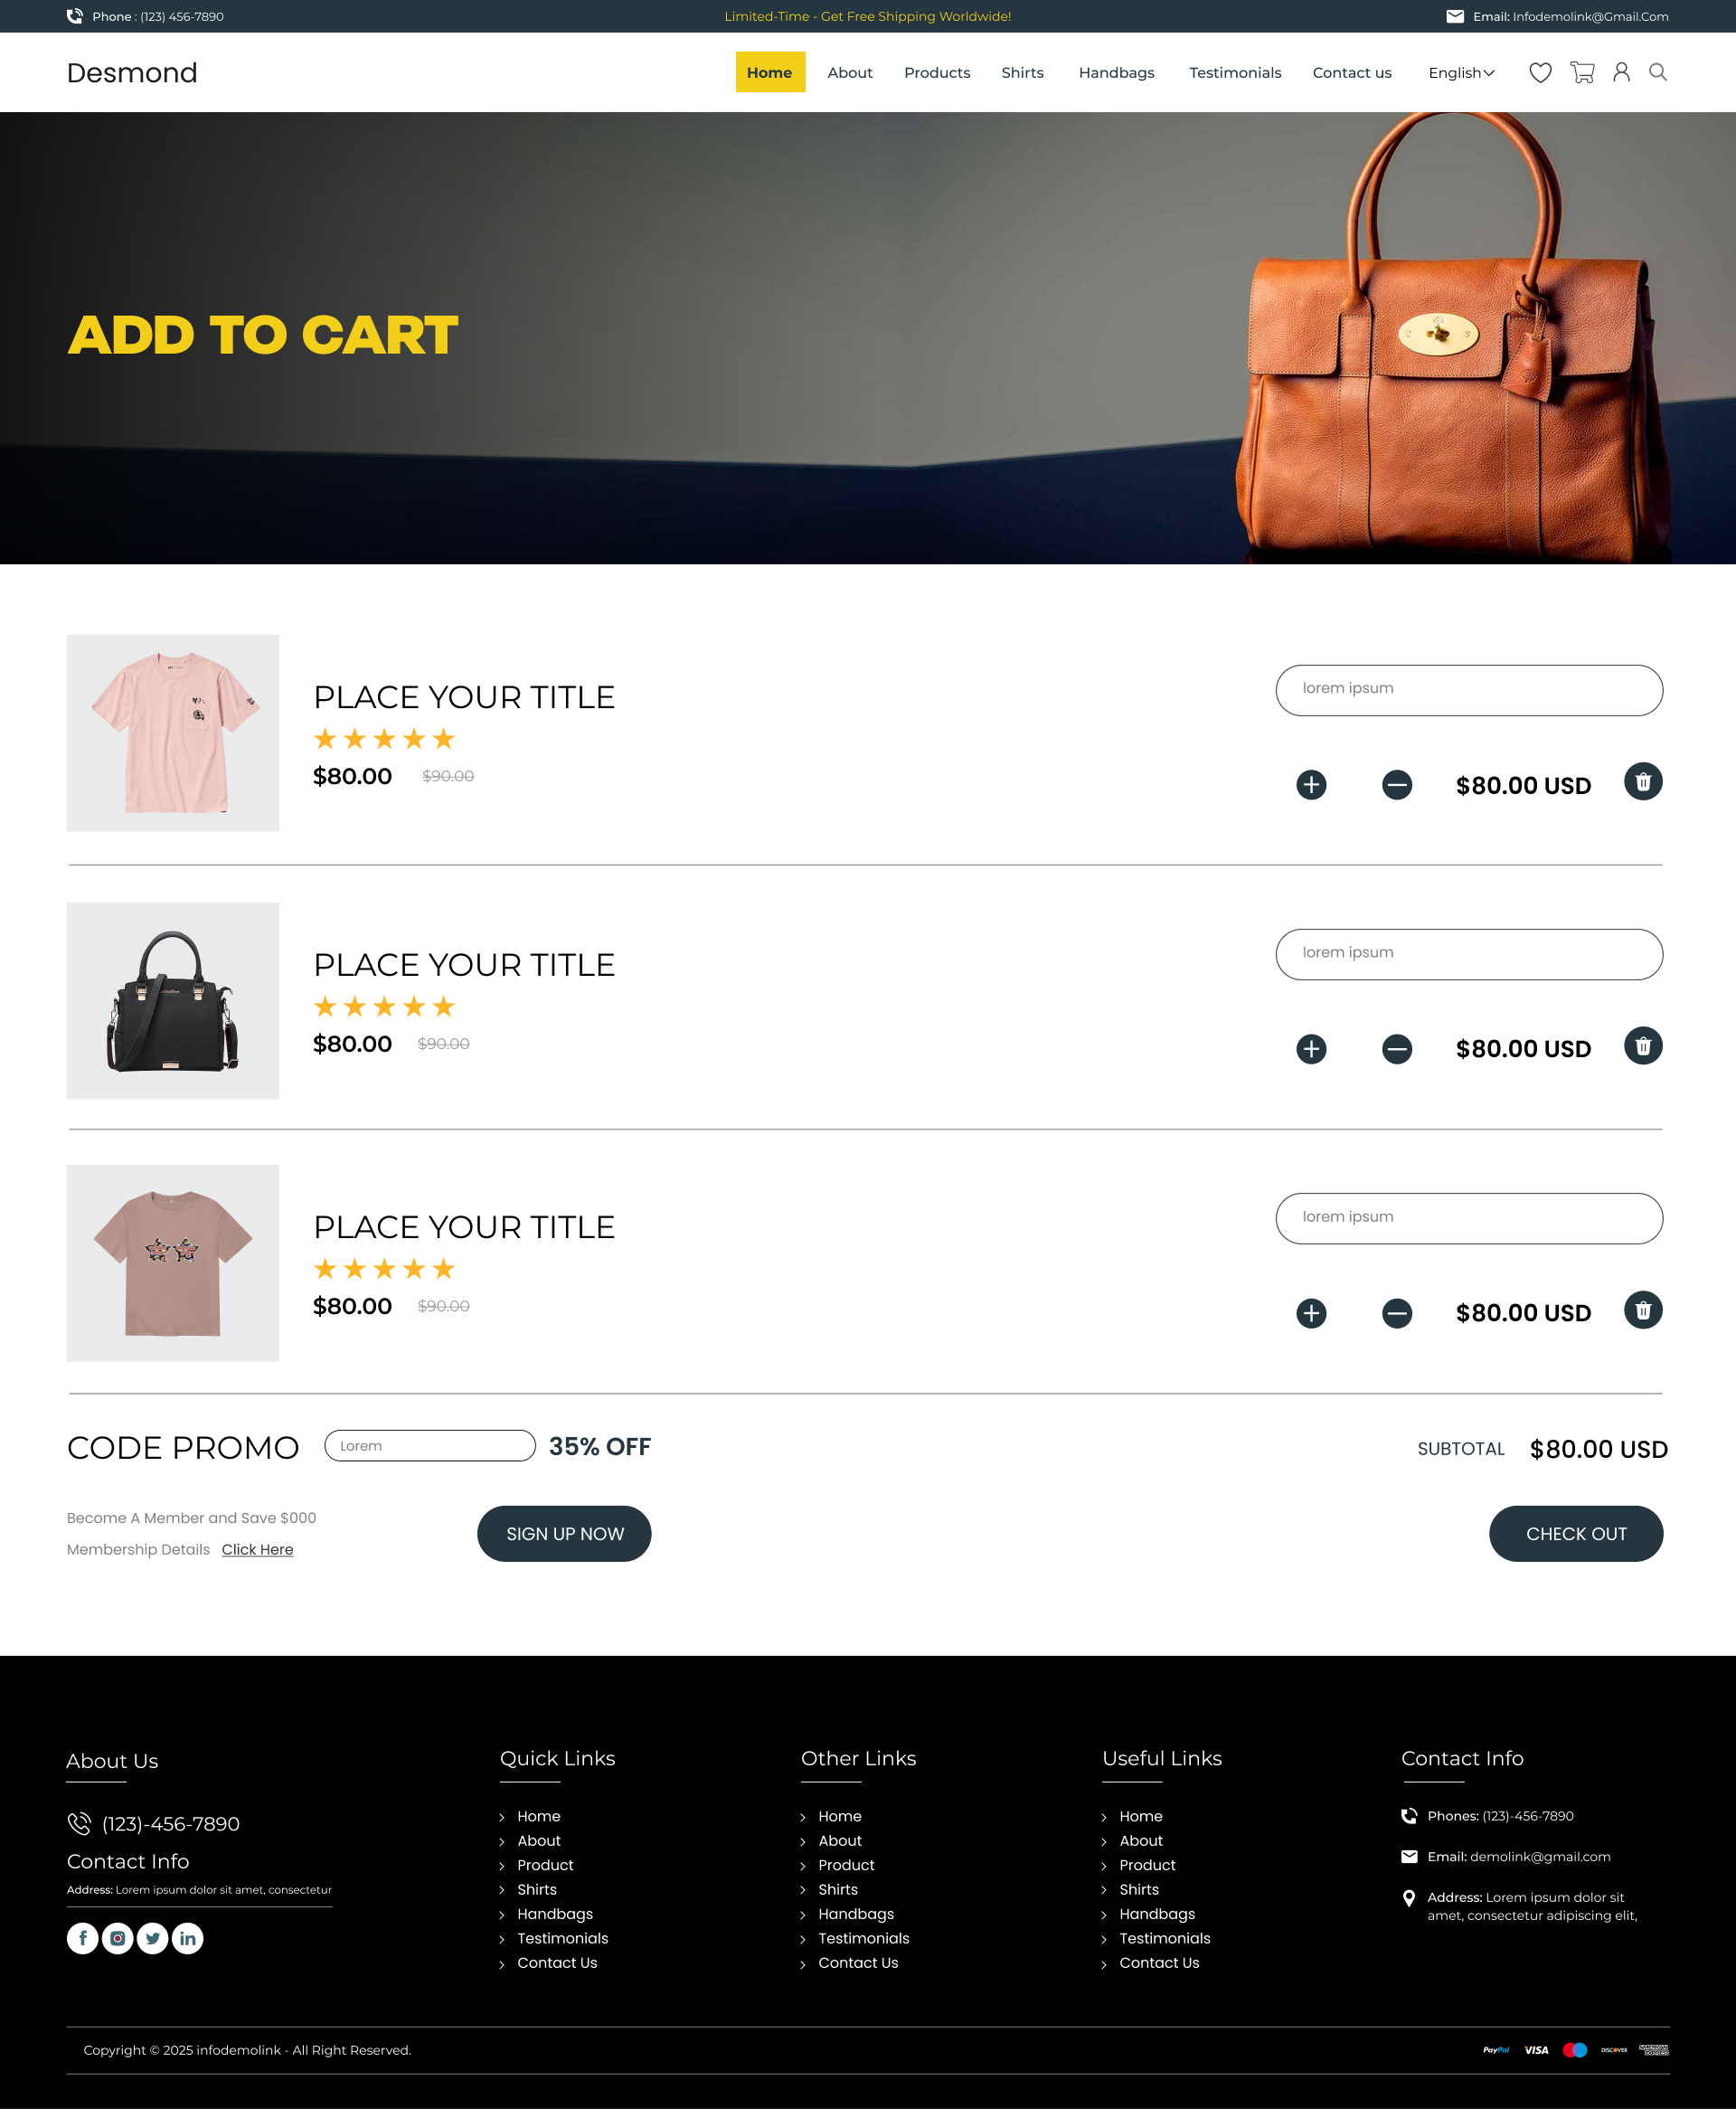Delete the pink shirt item with trash icon
Screen dimensions: 1736x2109
(1643, 781)
